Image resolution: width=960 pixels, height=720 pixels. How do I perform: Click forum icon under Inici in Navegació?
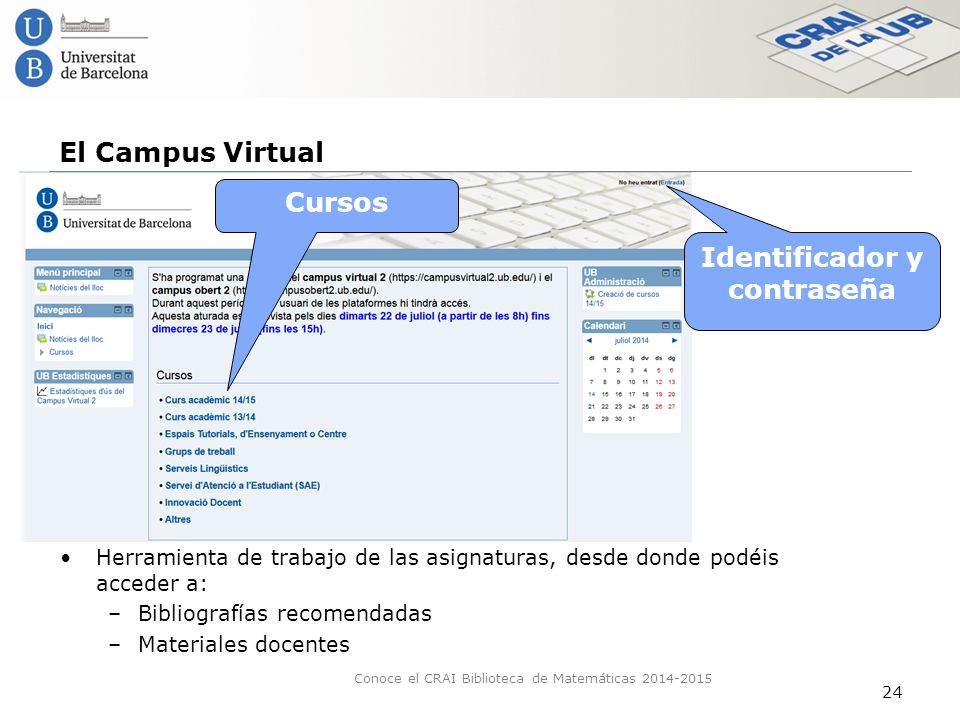[42, 339]
